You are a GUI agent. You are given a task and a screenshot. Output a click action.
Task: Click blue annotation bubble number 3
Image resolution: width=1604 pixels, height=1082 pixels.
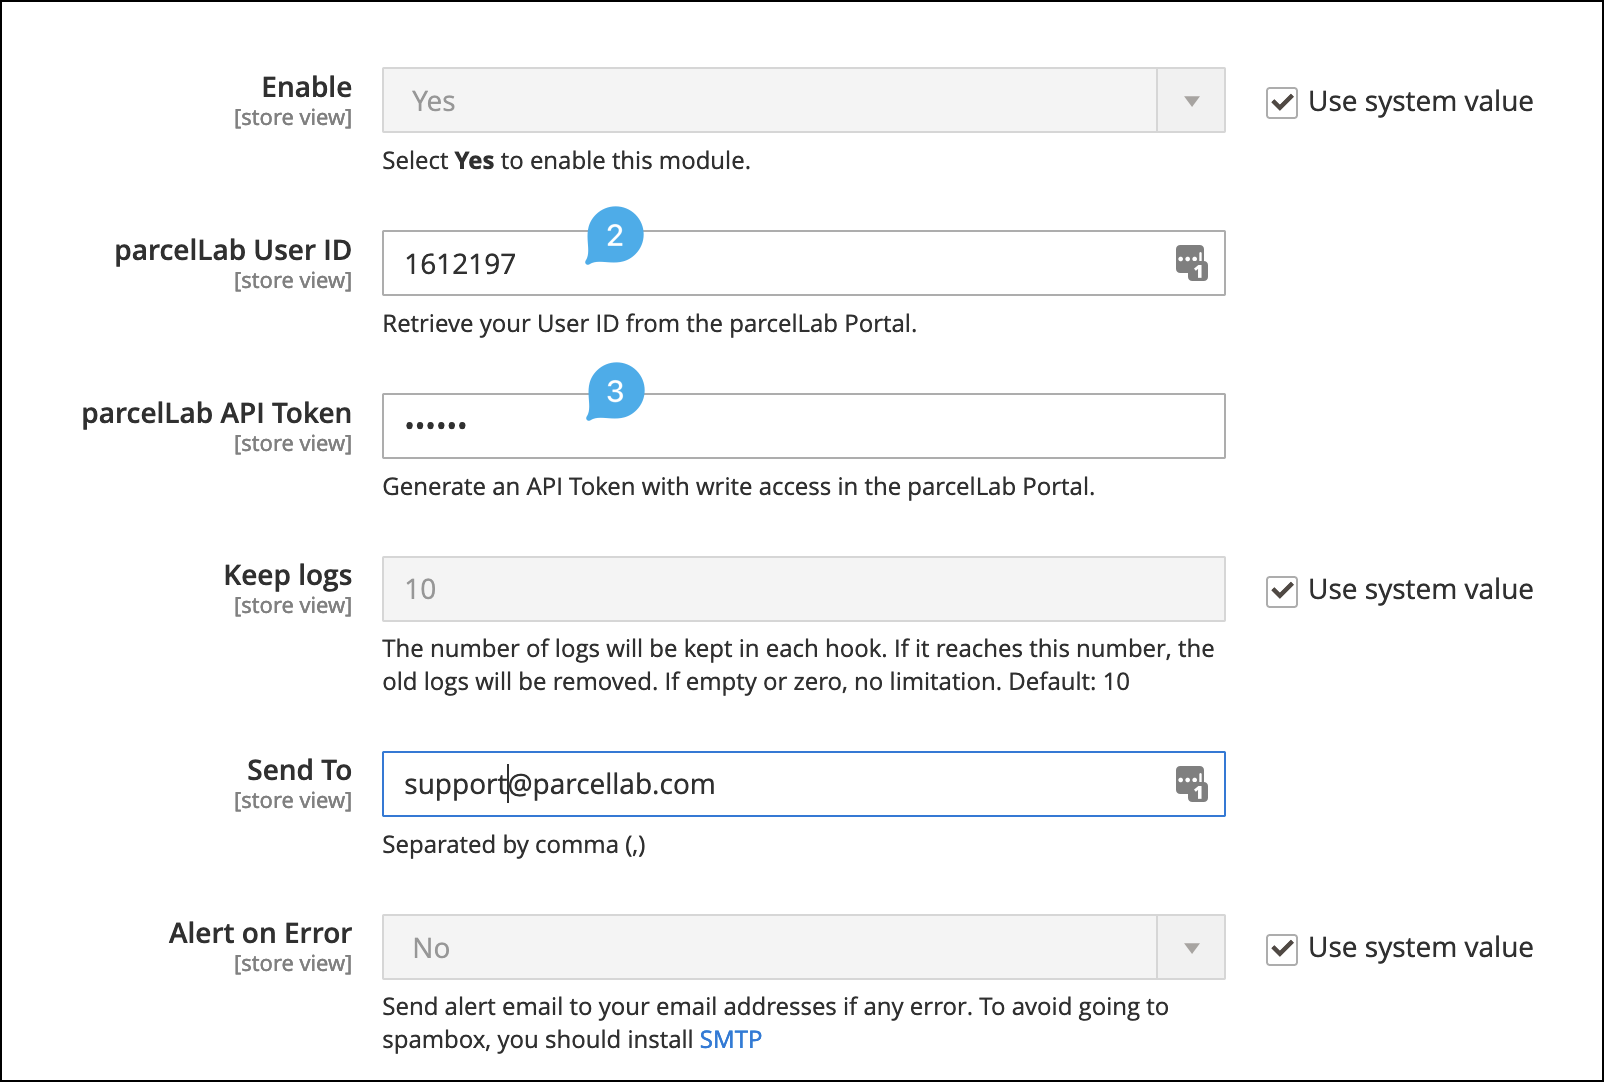(615, 391)
